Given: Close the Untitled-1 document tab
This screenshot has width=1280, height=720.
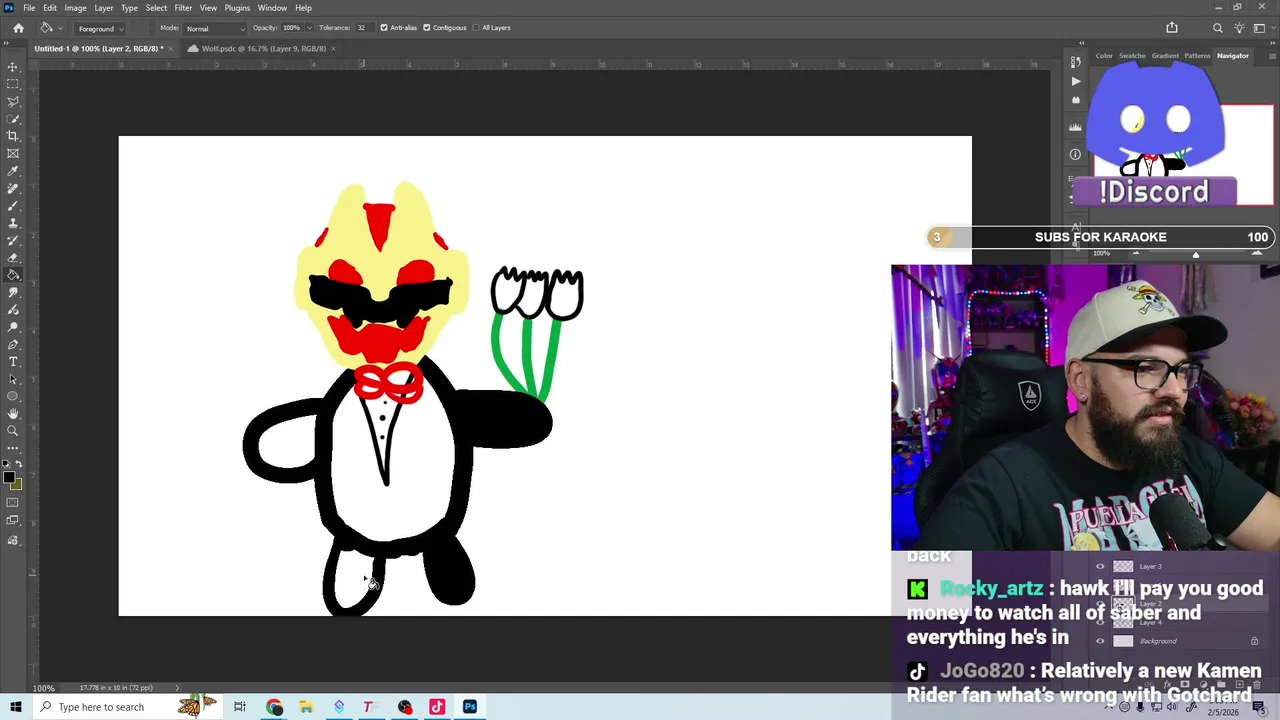Looking at the screenshot, I should (170, 48).
